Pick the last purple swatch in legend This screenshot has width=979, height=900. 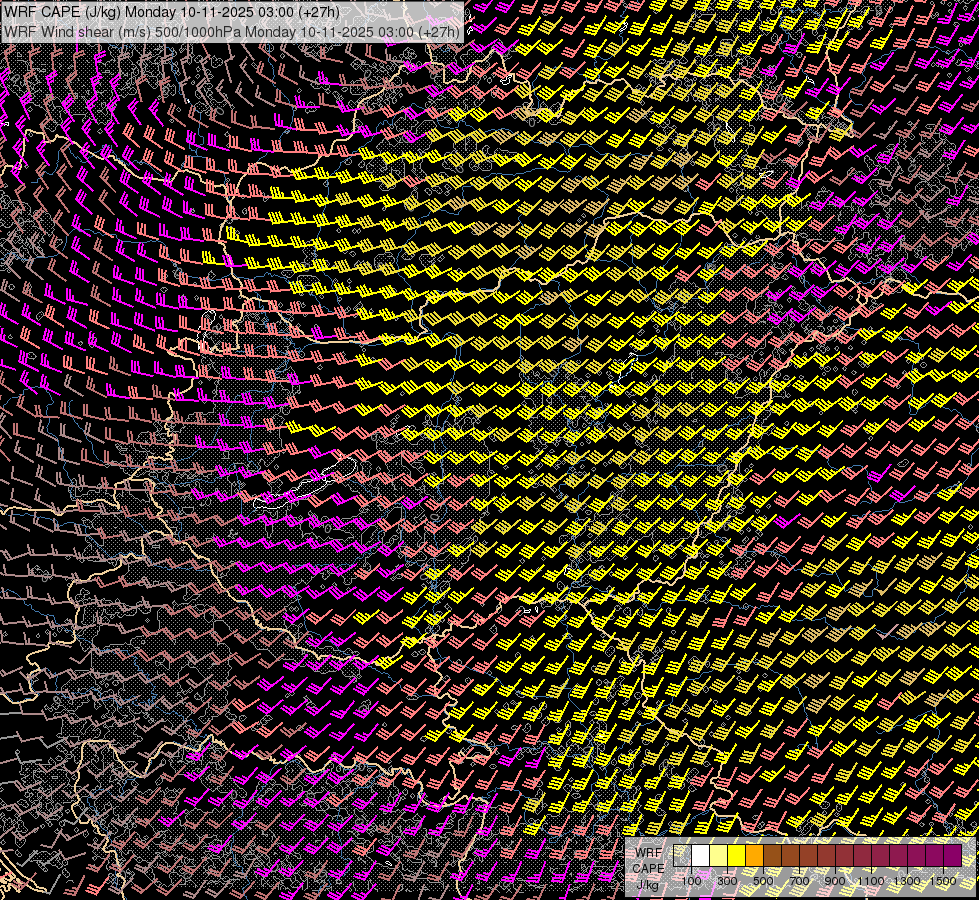pyautogui.click(x=952, y=855)
